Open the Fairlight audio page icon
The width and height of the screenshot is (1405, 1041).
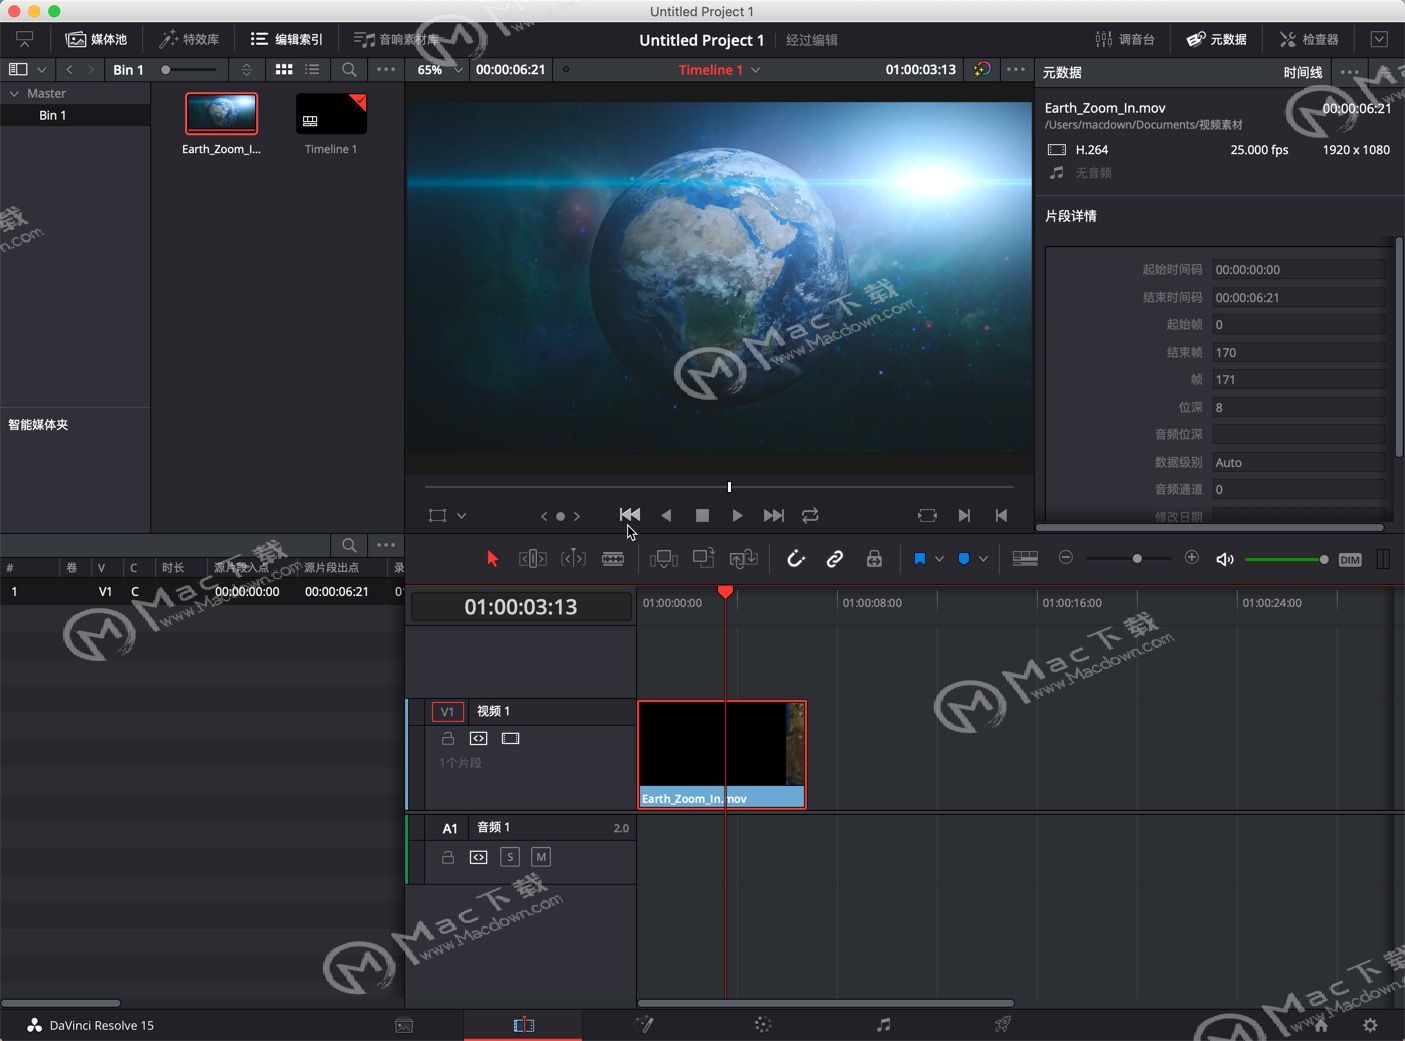point(883,1025)
